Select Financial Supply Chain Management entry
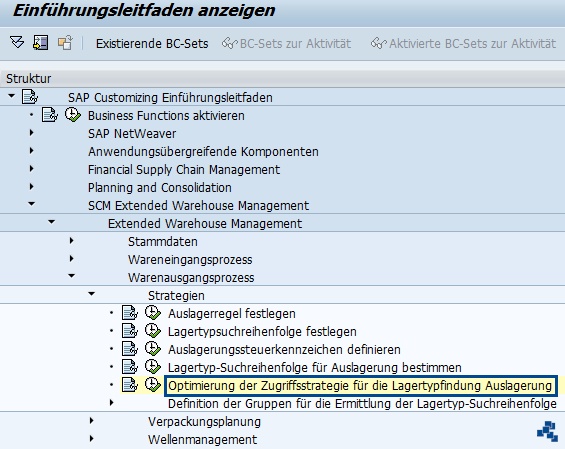 tap(184, 170)
